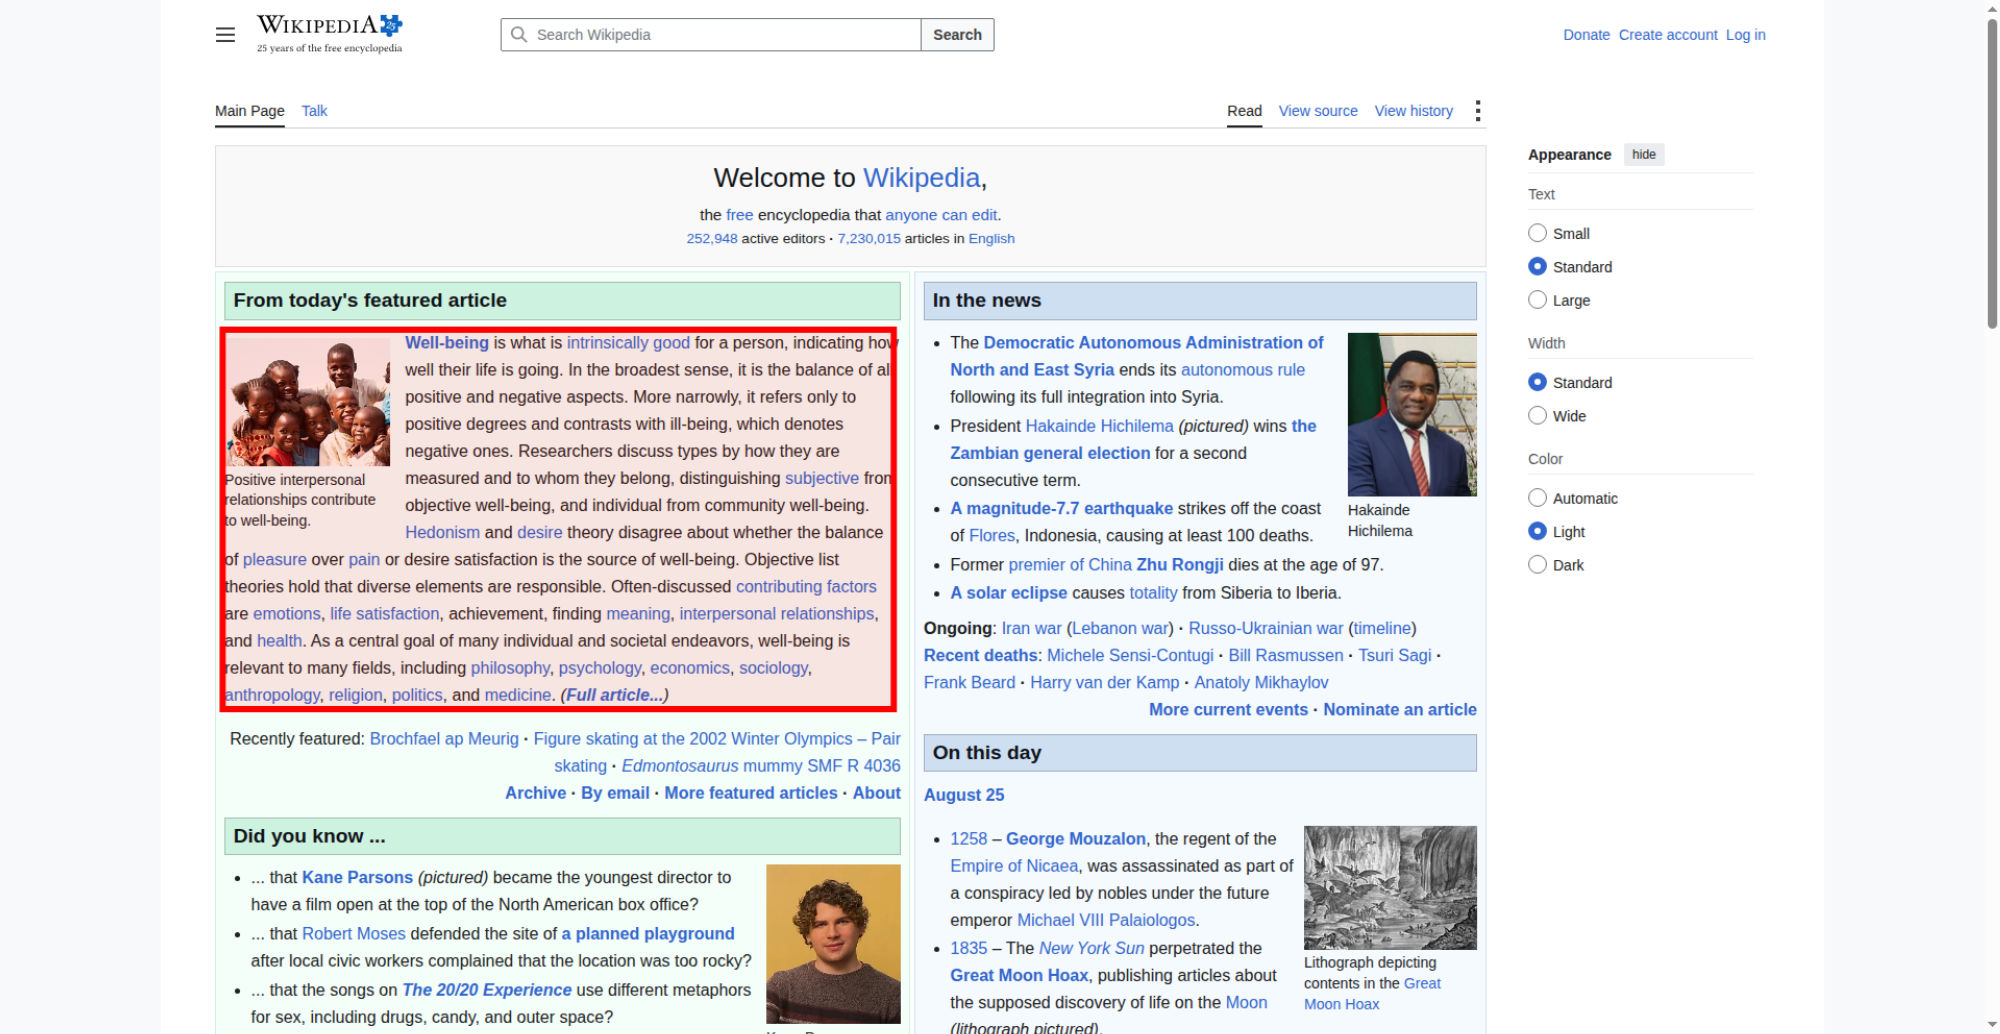Open the View history tab

[x=1413, y=111]
